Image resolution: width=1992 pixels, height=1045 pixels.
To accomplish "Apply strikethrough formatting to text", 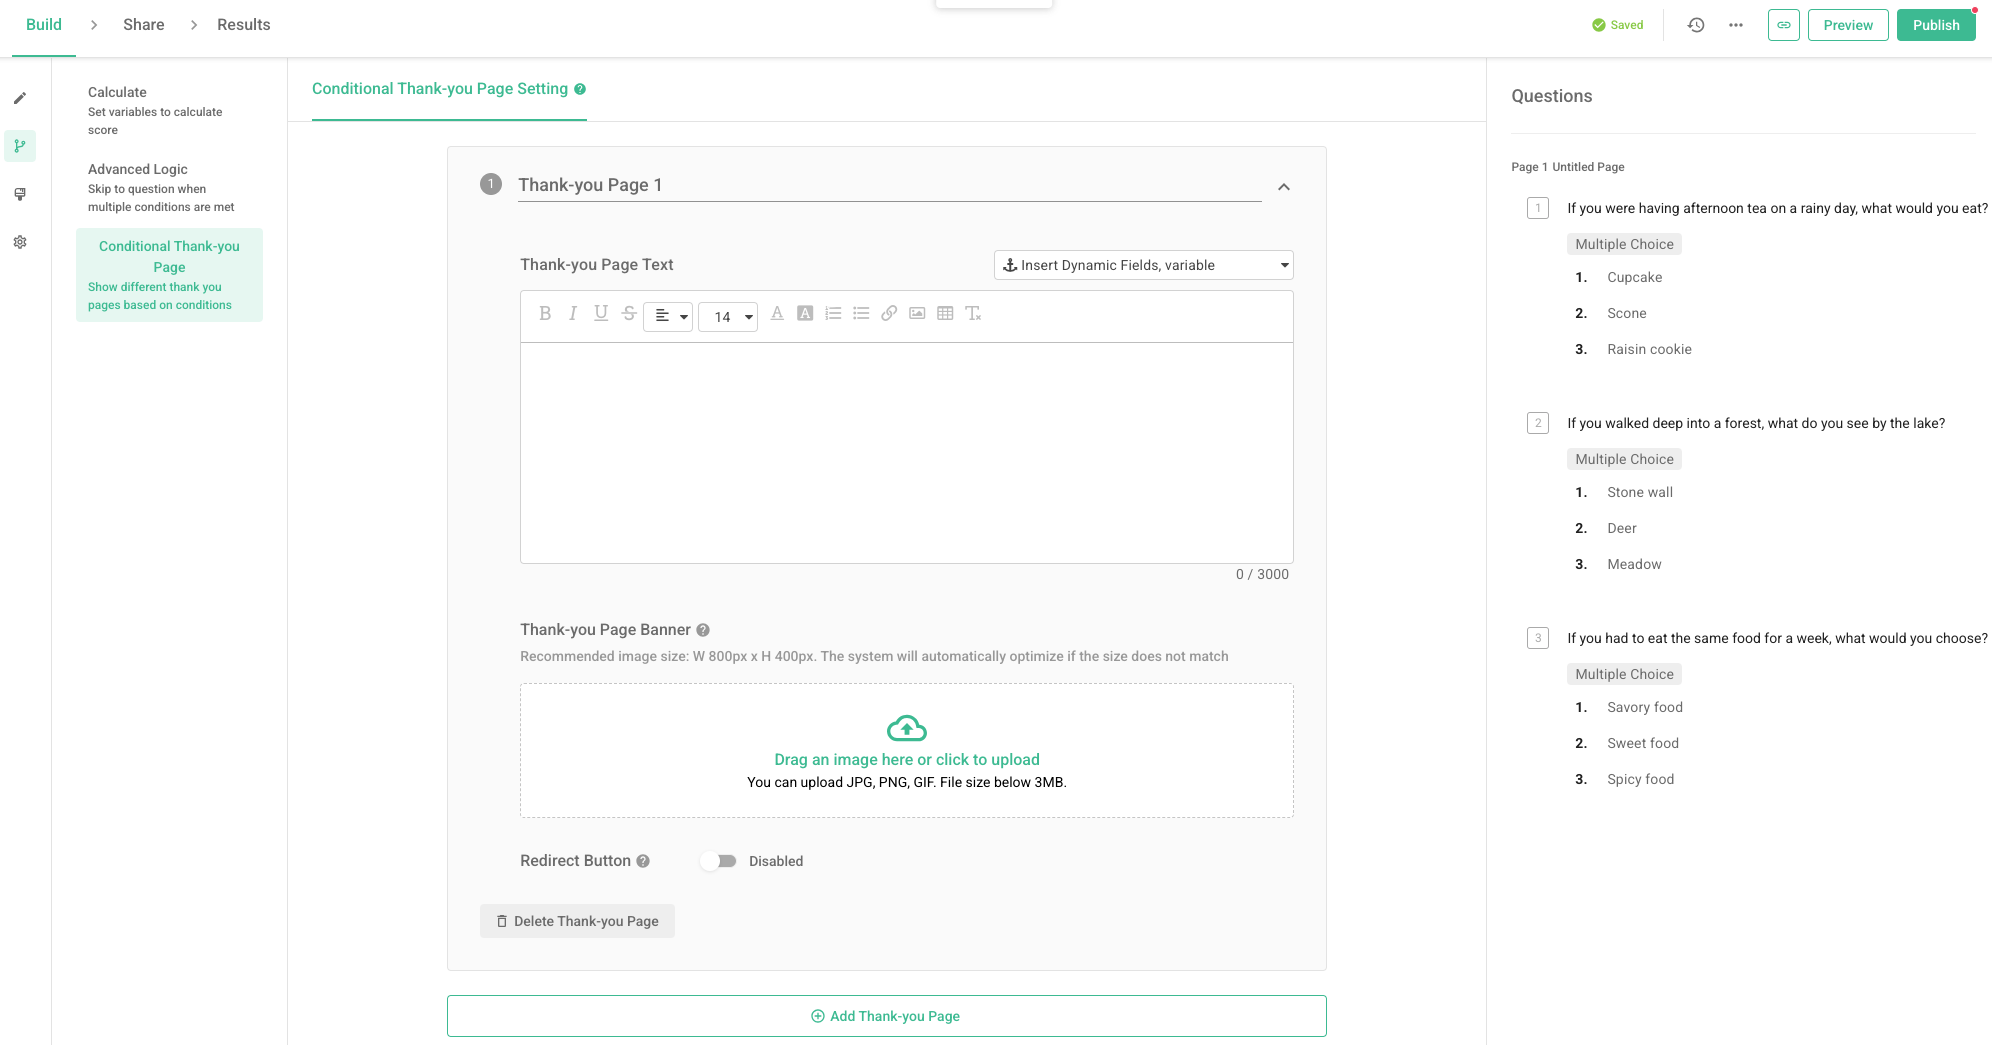I will coord(629,313).
